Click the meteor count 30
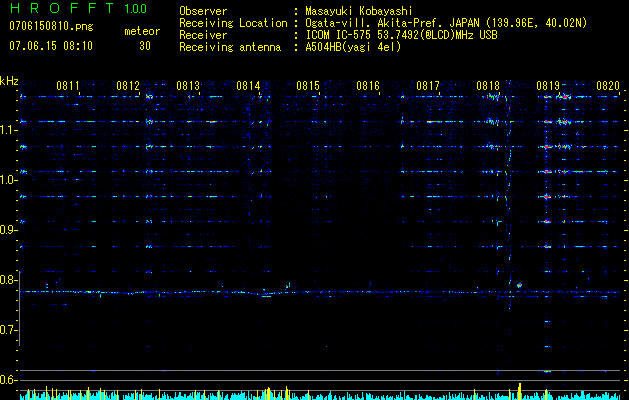 (x=145, y=46)
